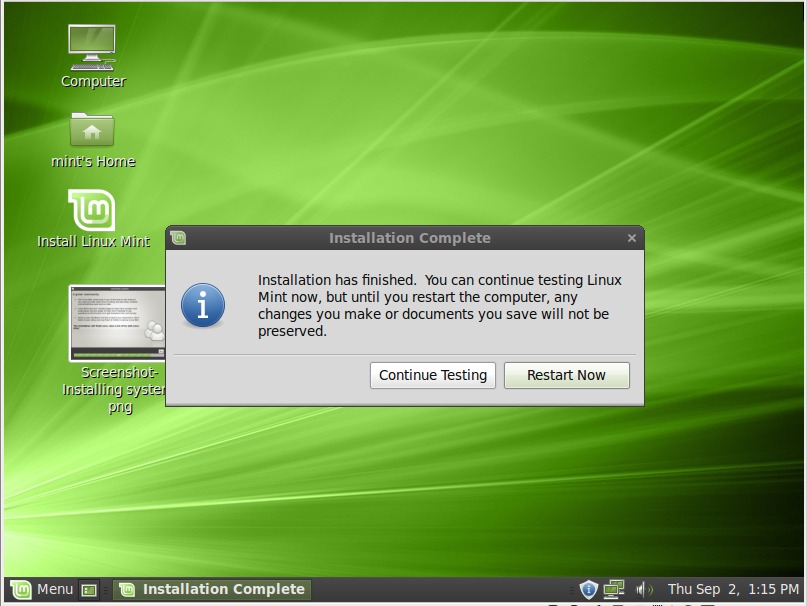Open the update manager shield tray icon

[x=588, y=589]
